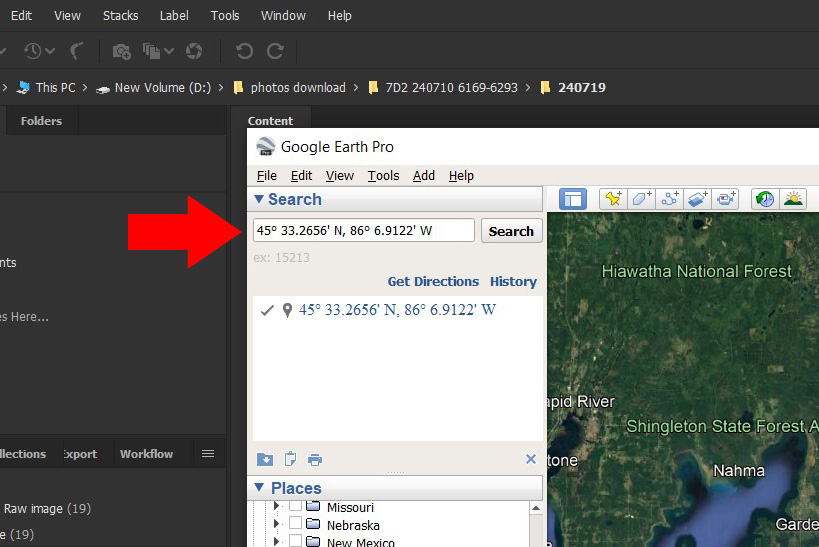The width and height of the screenshot is (819, 547).
Task: Open Bridge Tools menu
Action: point(225,16)
